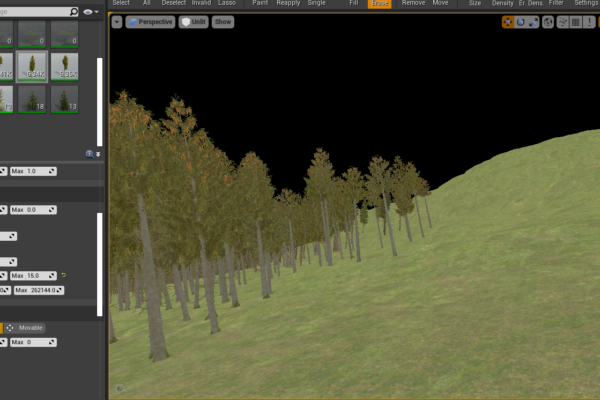The height and width of the screenshot is (400, 600).
Task: Click Deselect in foliage toolbar
Action: pyautogui.click(x=174, y=3)
